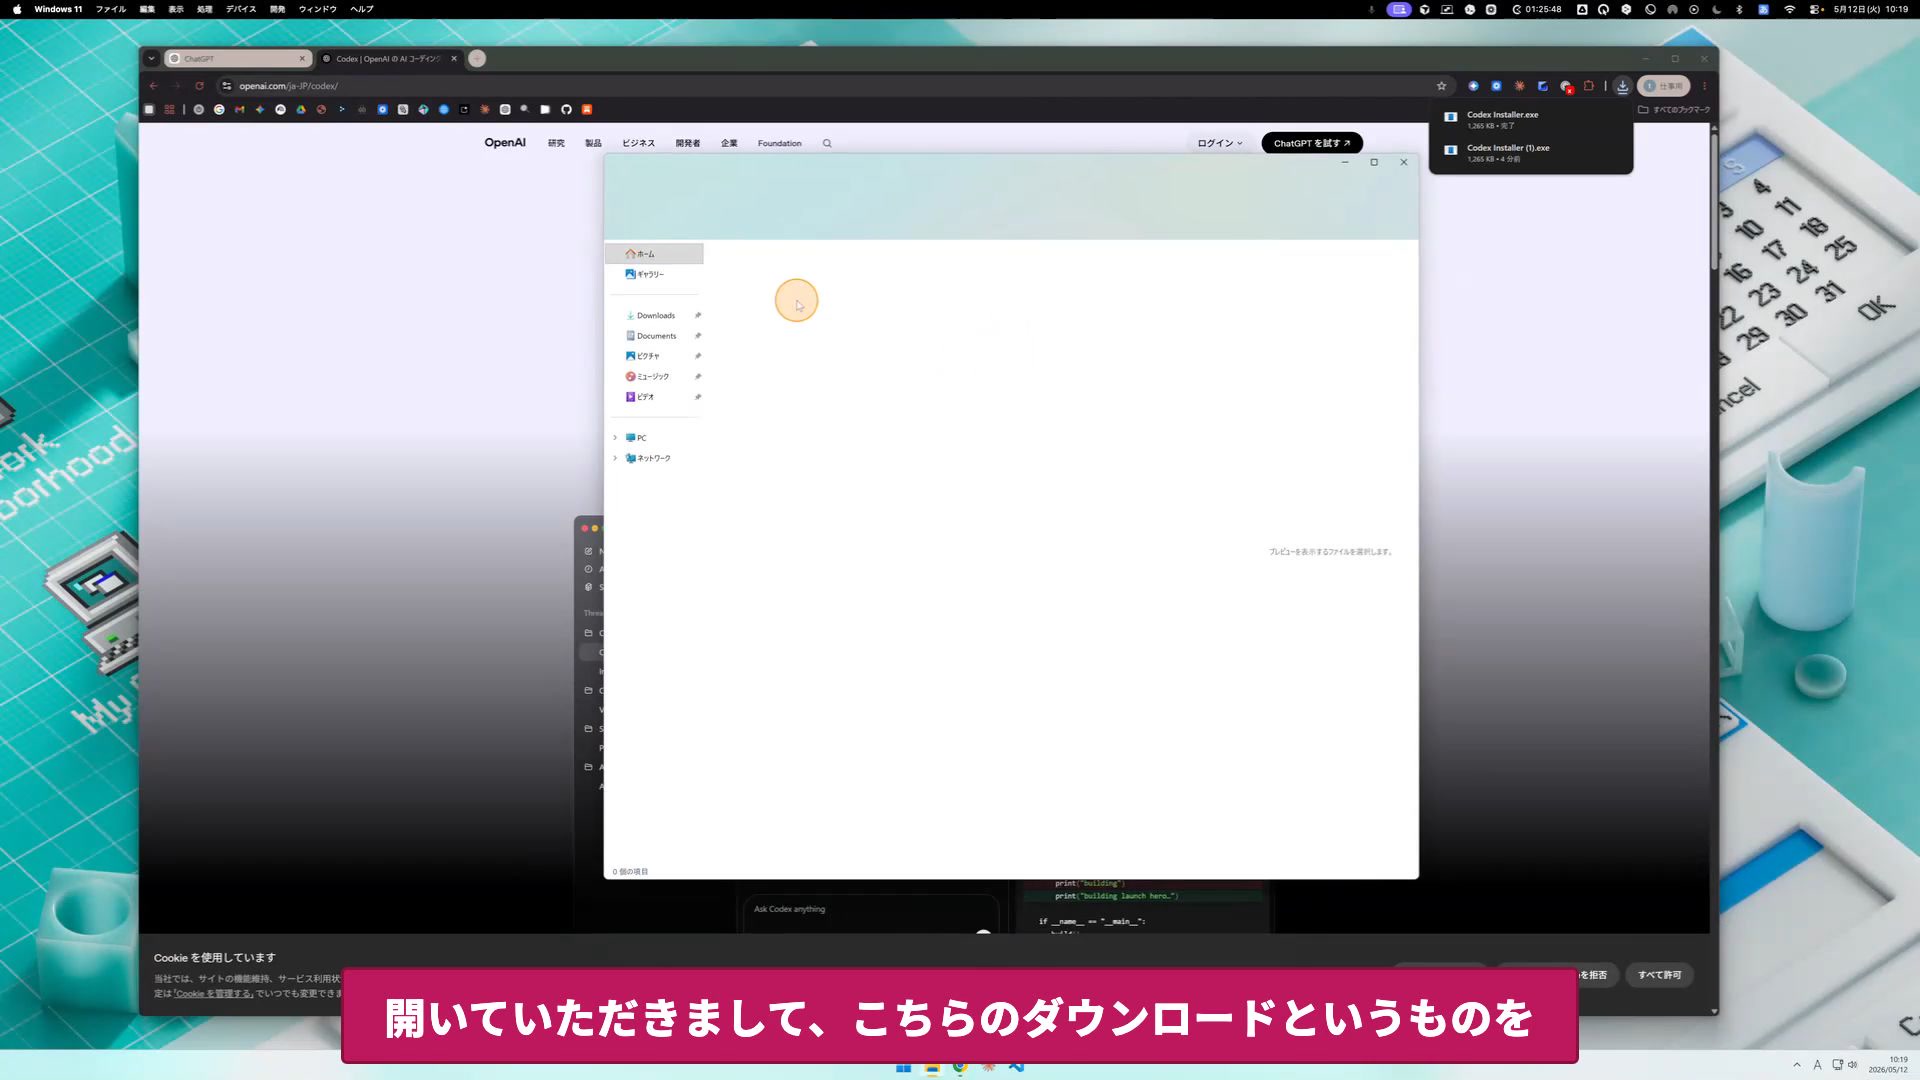Image resolution: width=1920 pixels, height=1080 pixels.
Task: Click the search icon on OpenAI navigation
Action: pos(827,143)
